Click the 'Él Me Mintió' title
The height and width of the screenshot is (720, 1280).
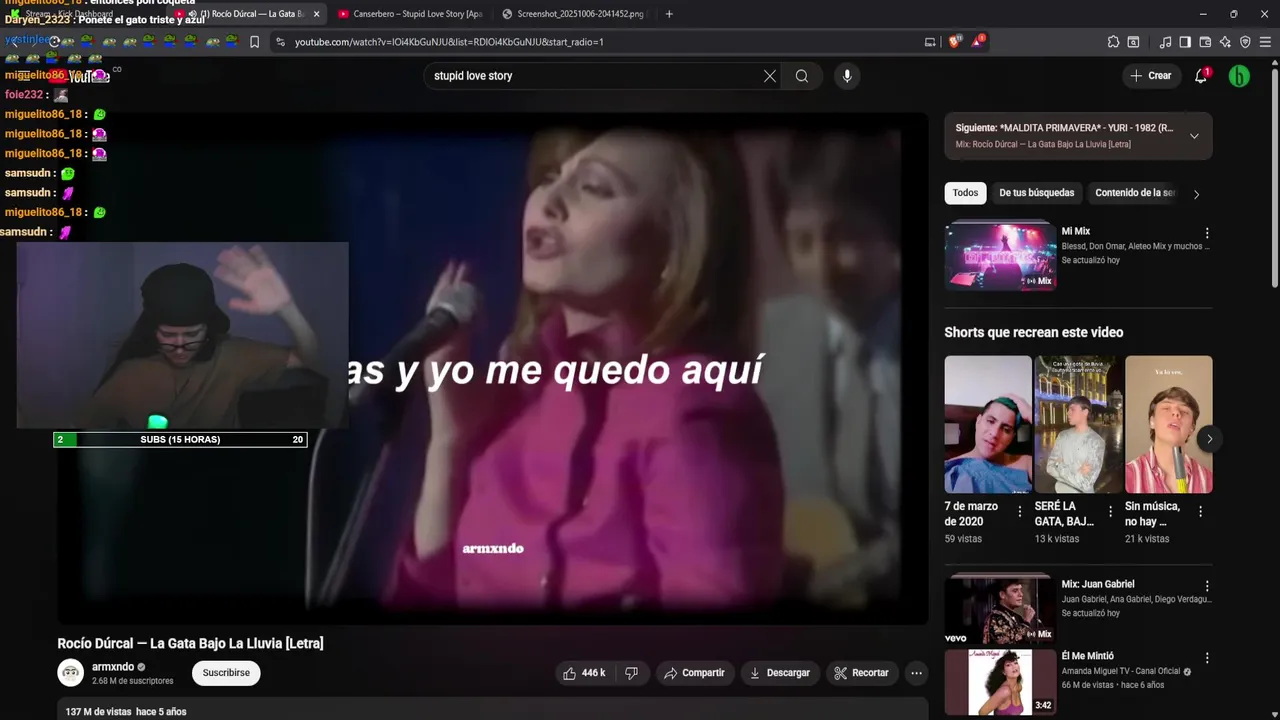pyautogui.click(x=1087, y=656)
